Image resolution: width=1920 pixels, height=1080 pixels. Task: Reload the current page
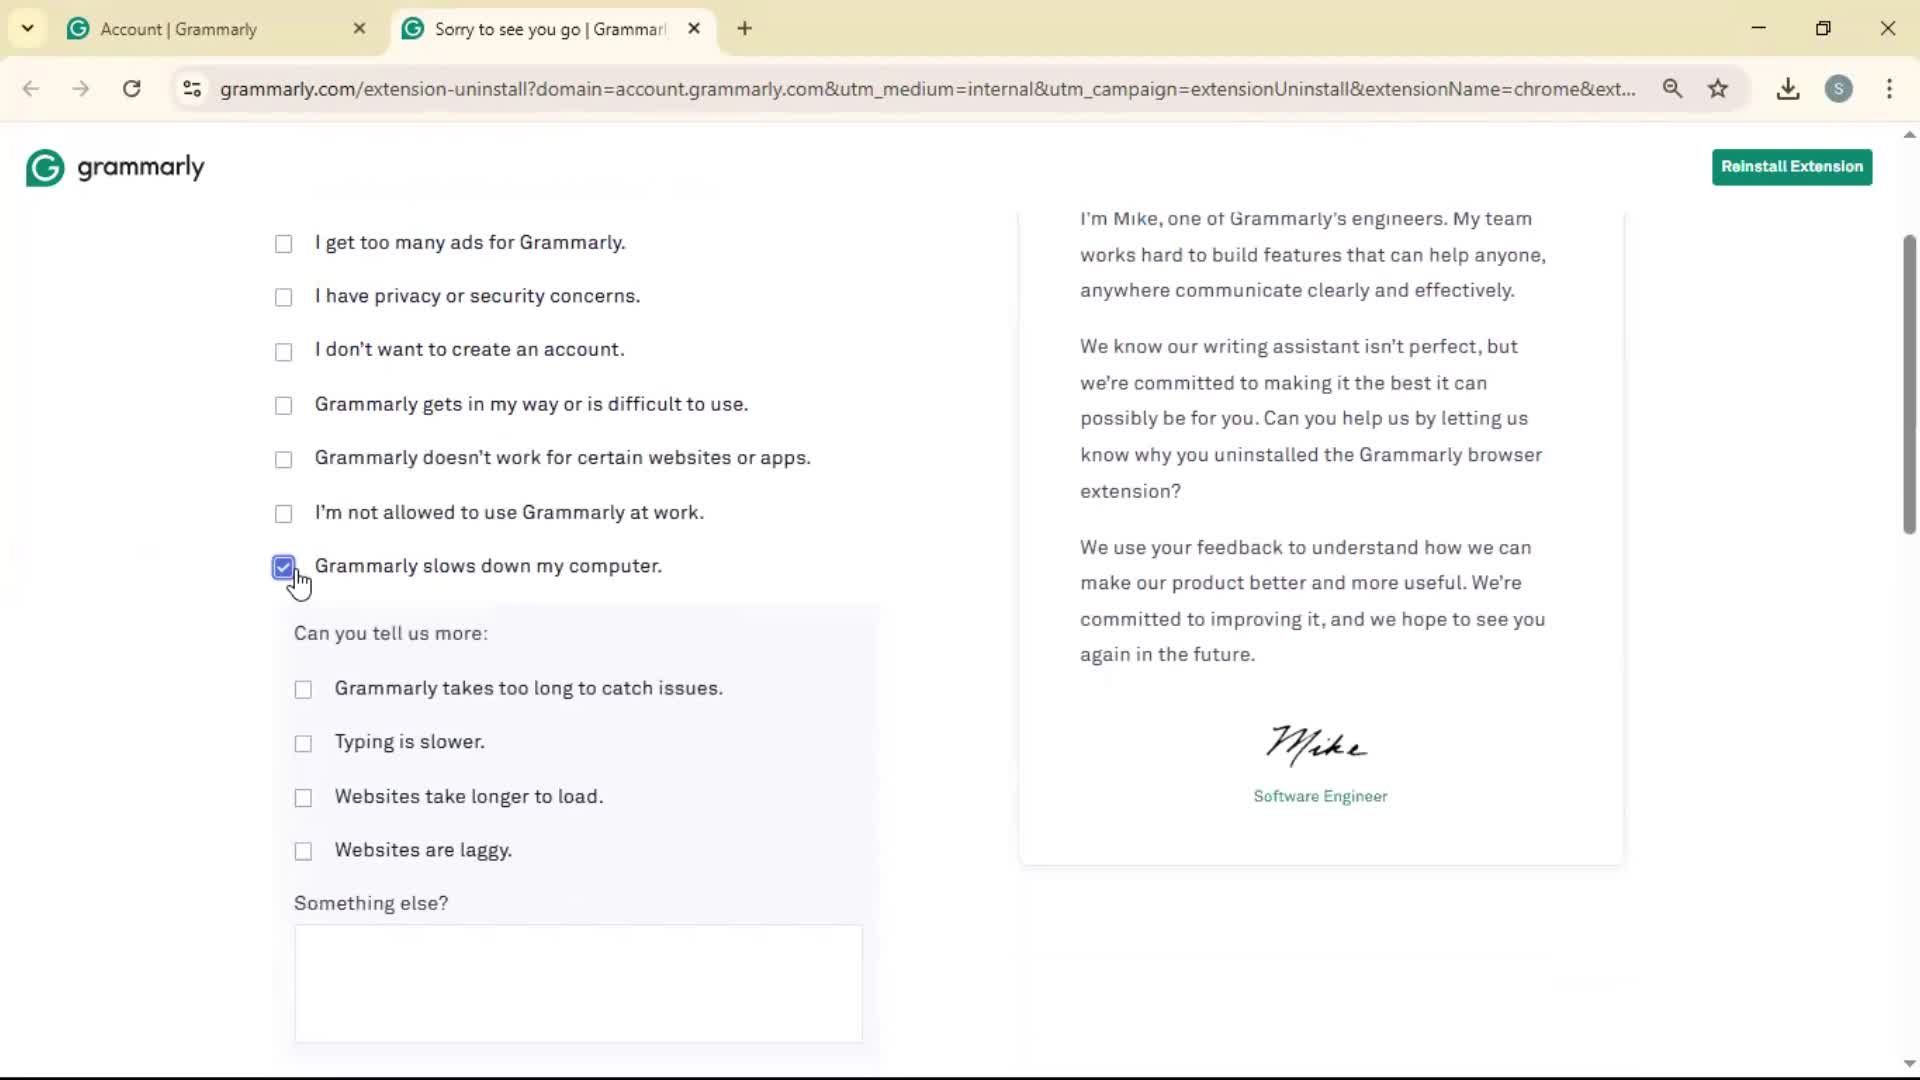[x=131, y=89]
